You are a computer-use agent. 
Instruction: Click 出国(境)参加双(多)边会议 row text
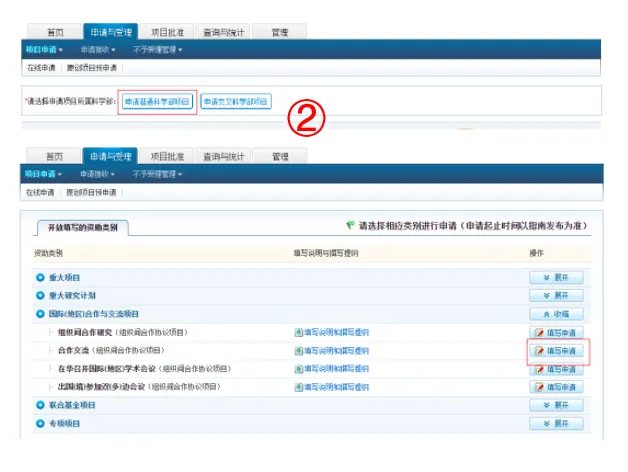pyautogui.click(x=139, y=387)
